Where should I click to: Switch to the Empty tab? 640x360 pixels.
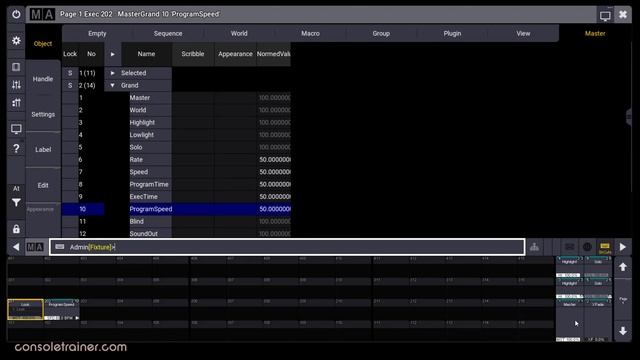click(x=97, y=33)
